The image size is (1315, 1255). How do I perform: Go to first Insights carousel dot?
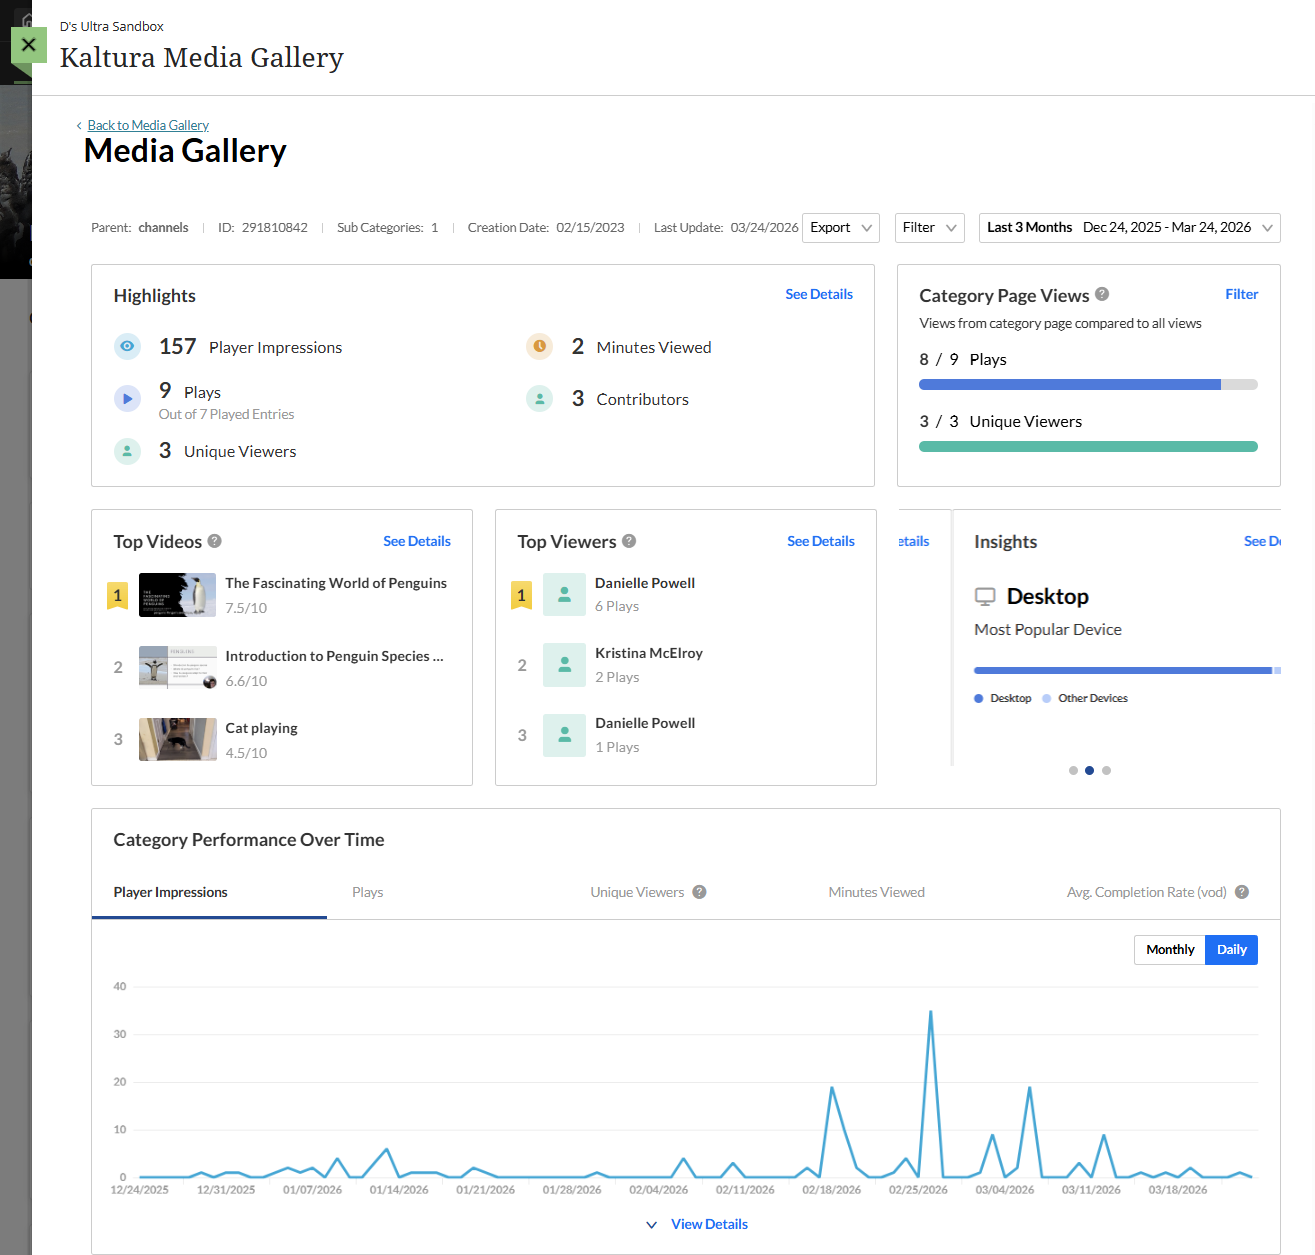click(x=1073, y=770)
